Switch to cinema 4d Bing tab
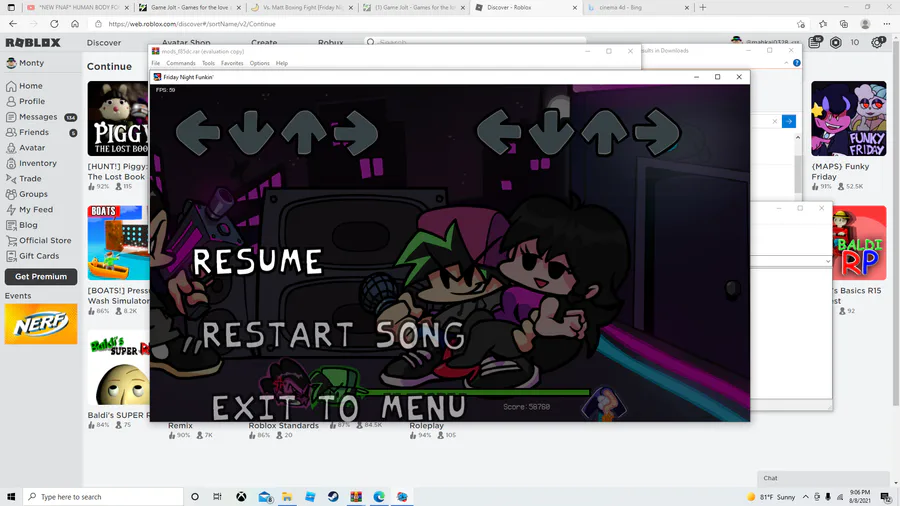Screen dimensions: 900x506 (637, 7)
